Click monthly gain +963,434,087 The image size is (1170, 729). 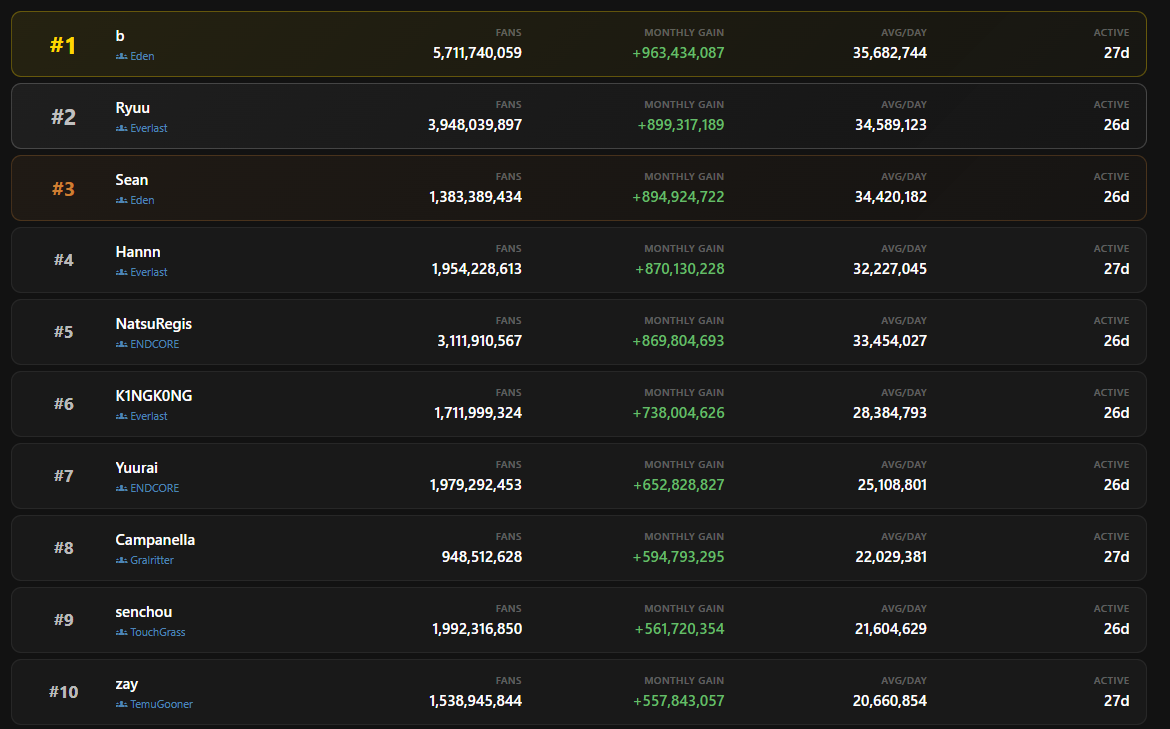pyautogui.click(x=678, y=53)
